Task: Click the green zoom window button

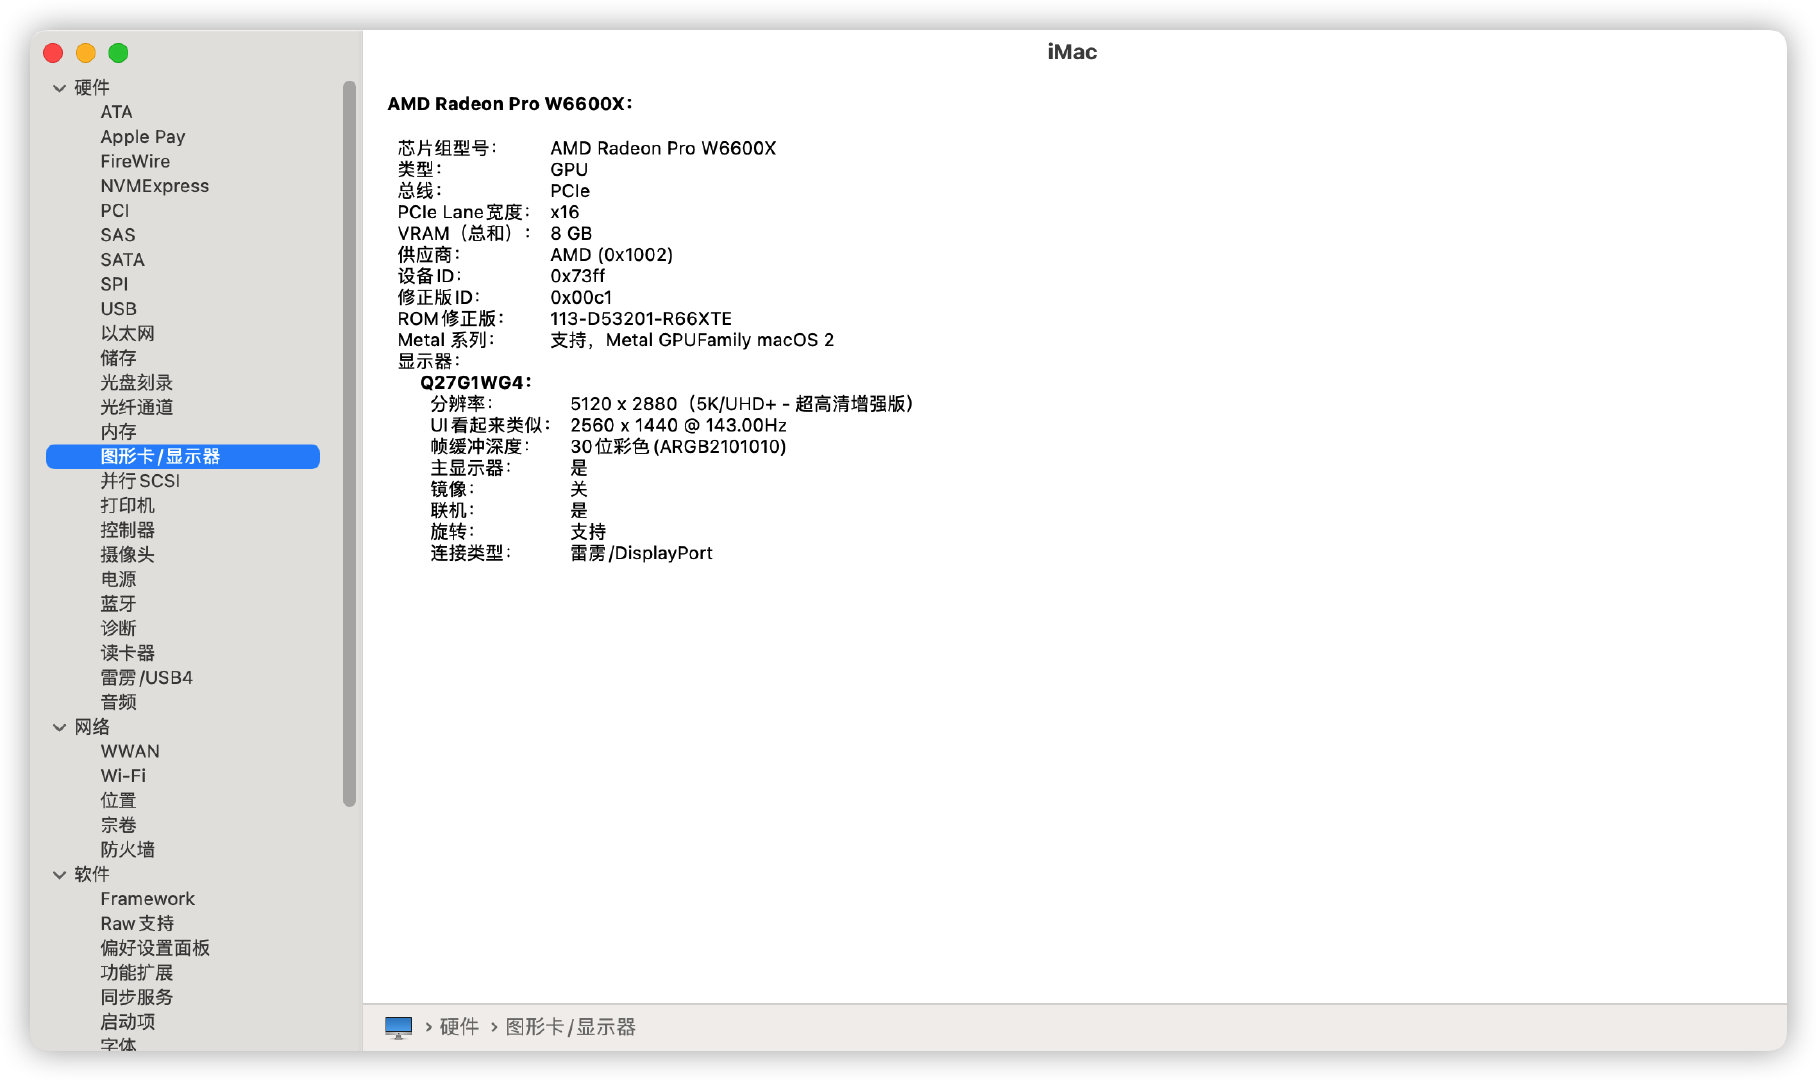Action: coord(118,53)
